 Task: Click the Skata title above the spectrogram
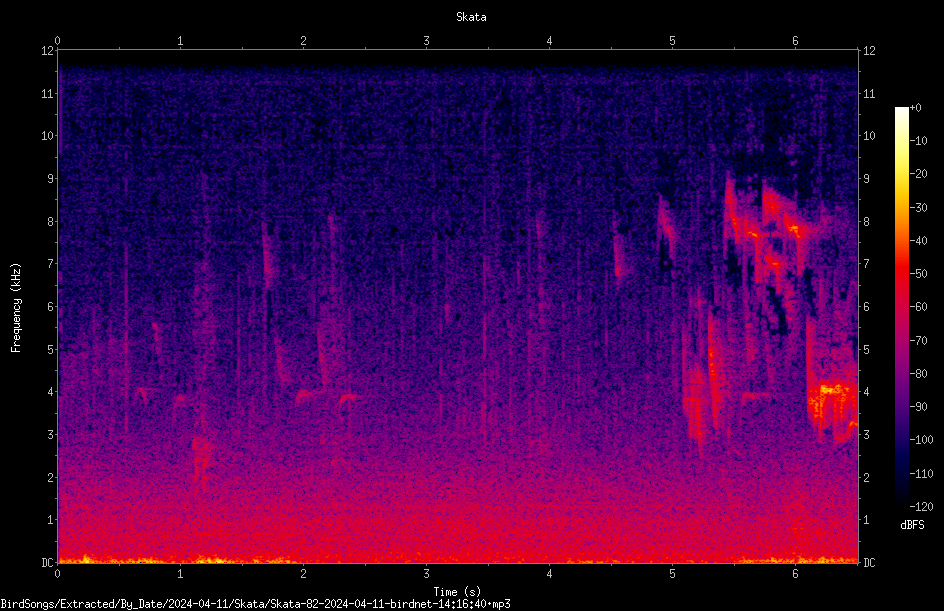click(471, 17)
